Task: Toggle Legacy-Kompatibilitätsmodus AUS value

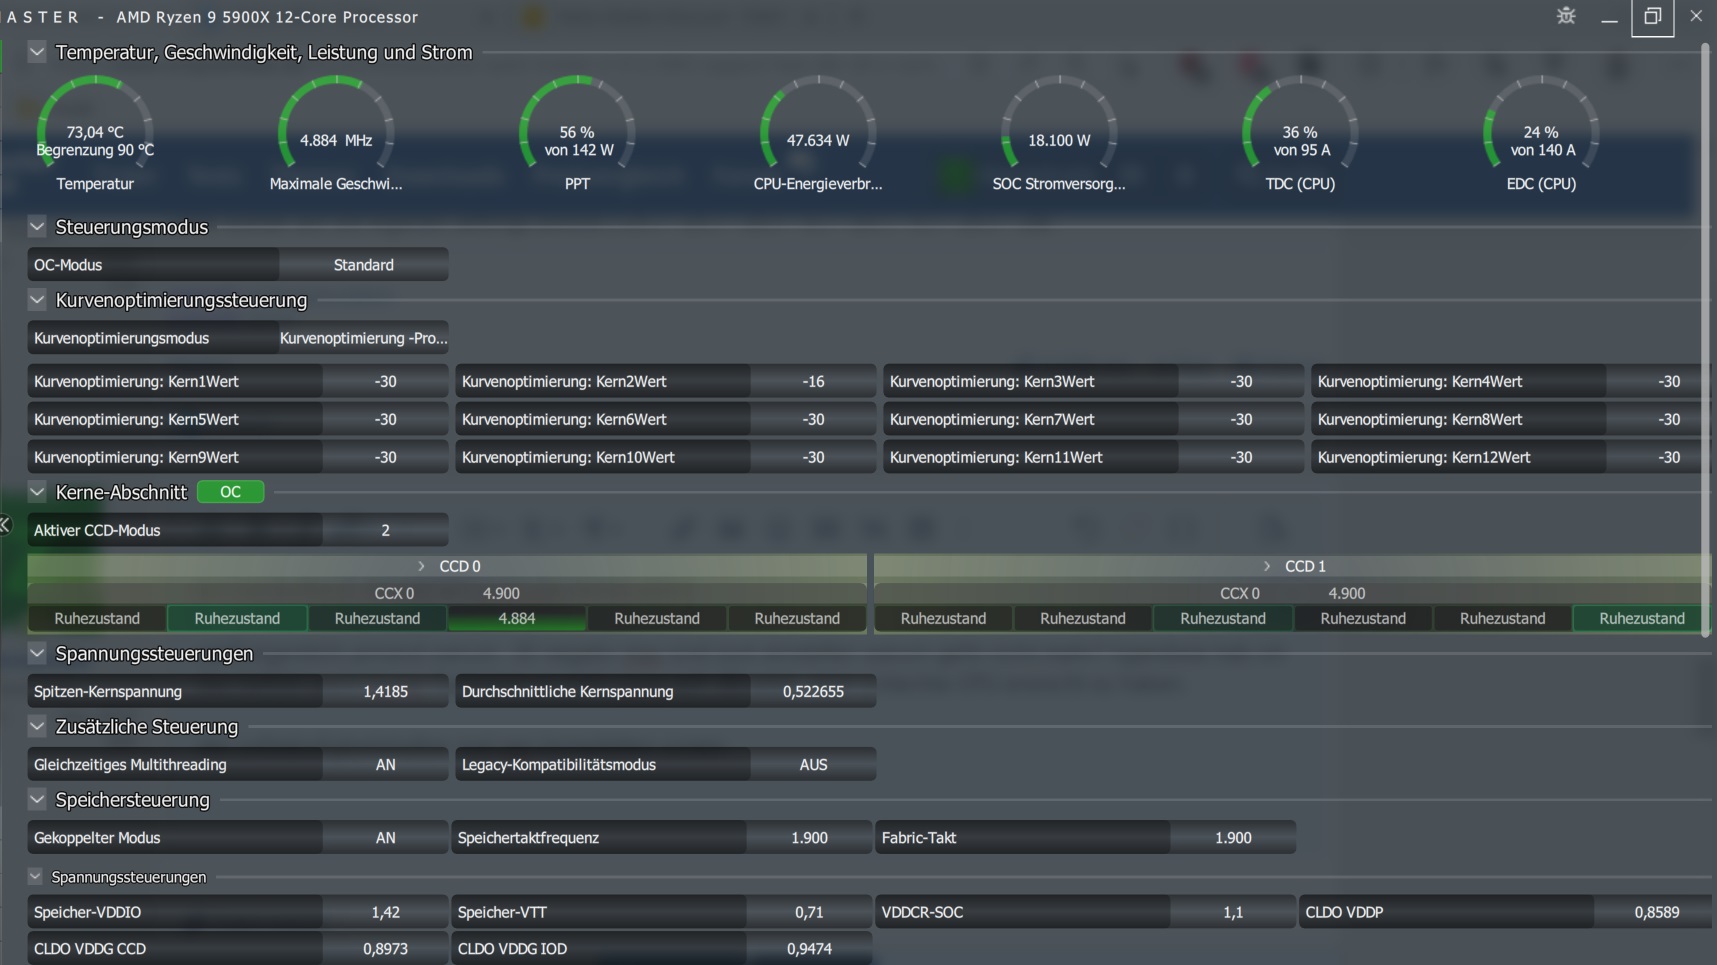Action: pyautogui.click(x=813, y=765)
